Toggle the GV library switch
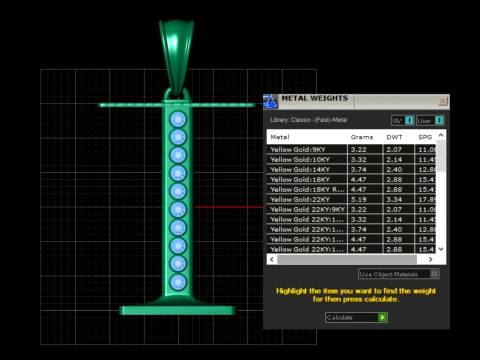 tap(403, 120)
